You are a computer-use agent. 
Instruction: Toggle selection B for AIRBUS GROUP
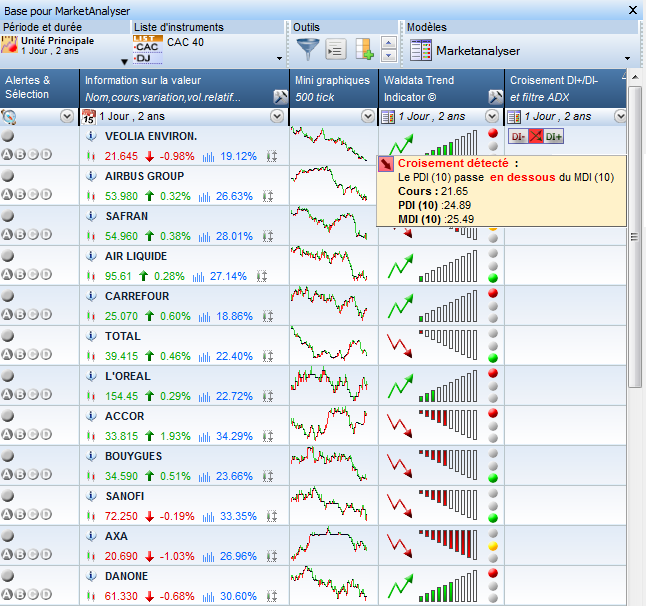(20, 194)
